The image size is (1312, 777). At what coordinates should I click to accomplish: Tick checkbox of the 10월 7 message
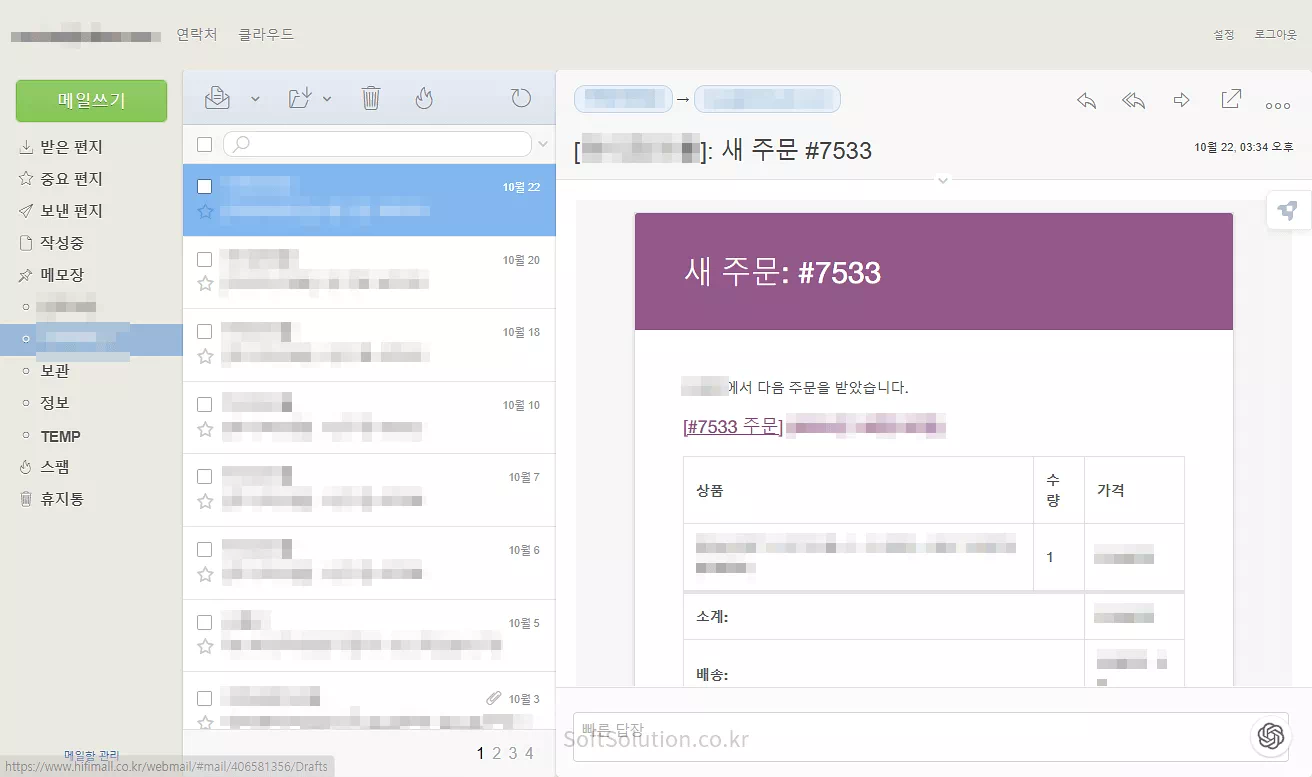coord(205,477)
